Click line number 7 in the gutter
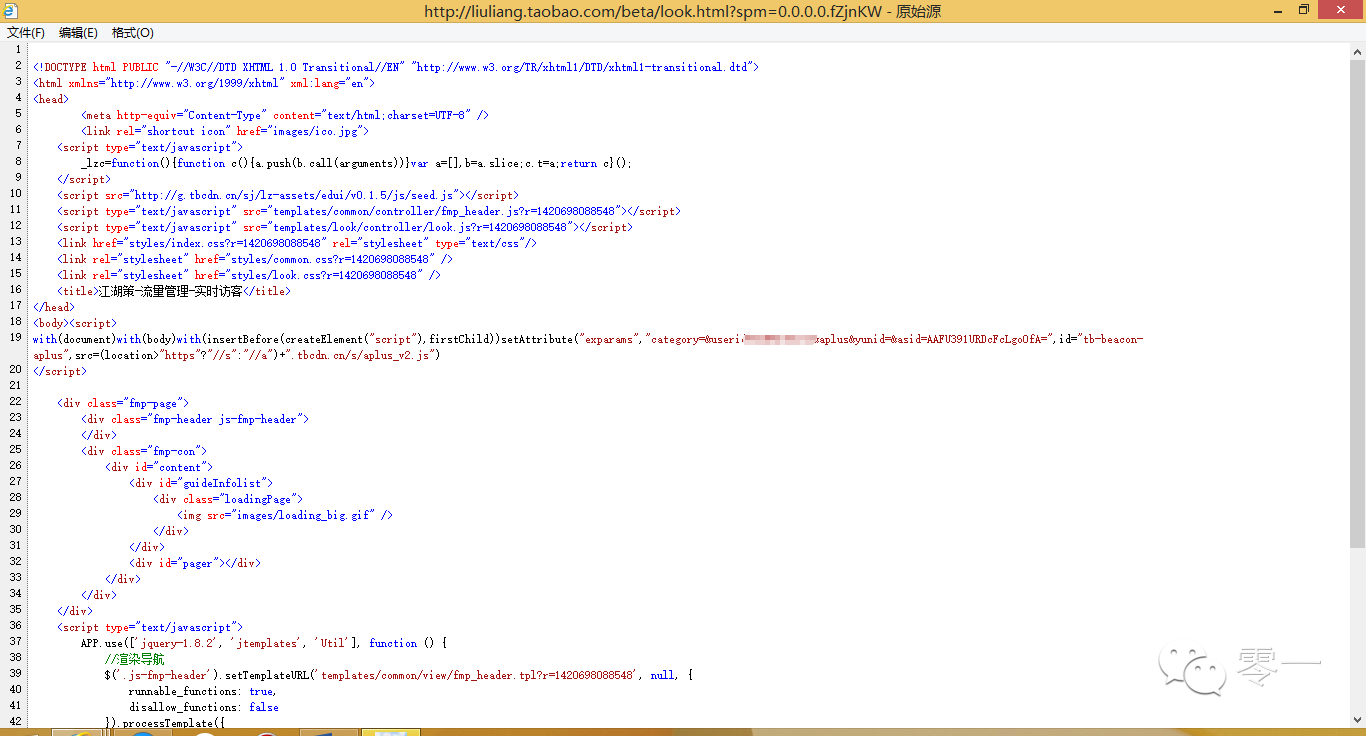The image size is (1366, 736). [18, 145]
